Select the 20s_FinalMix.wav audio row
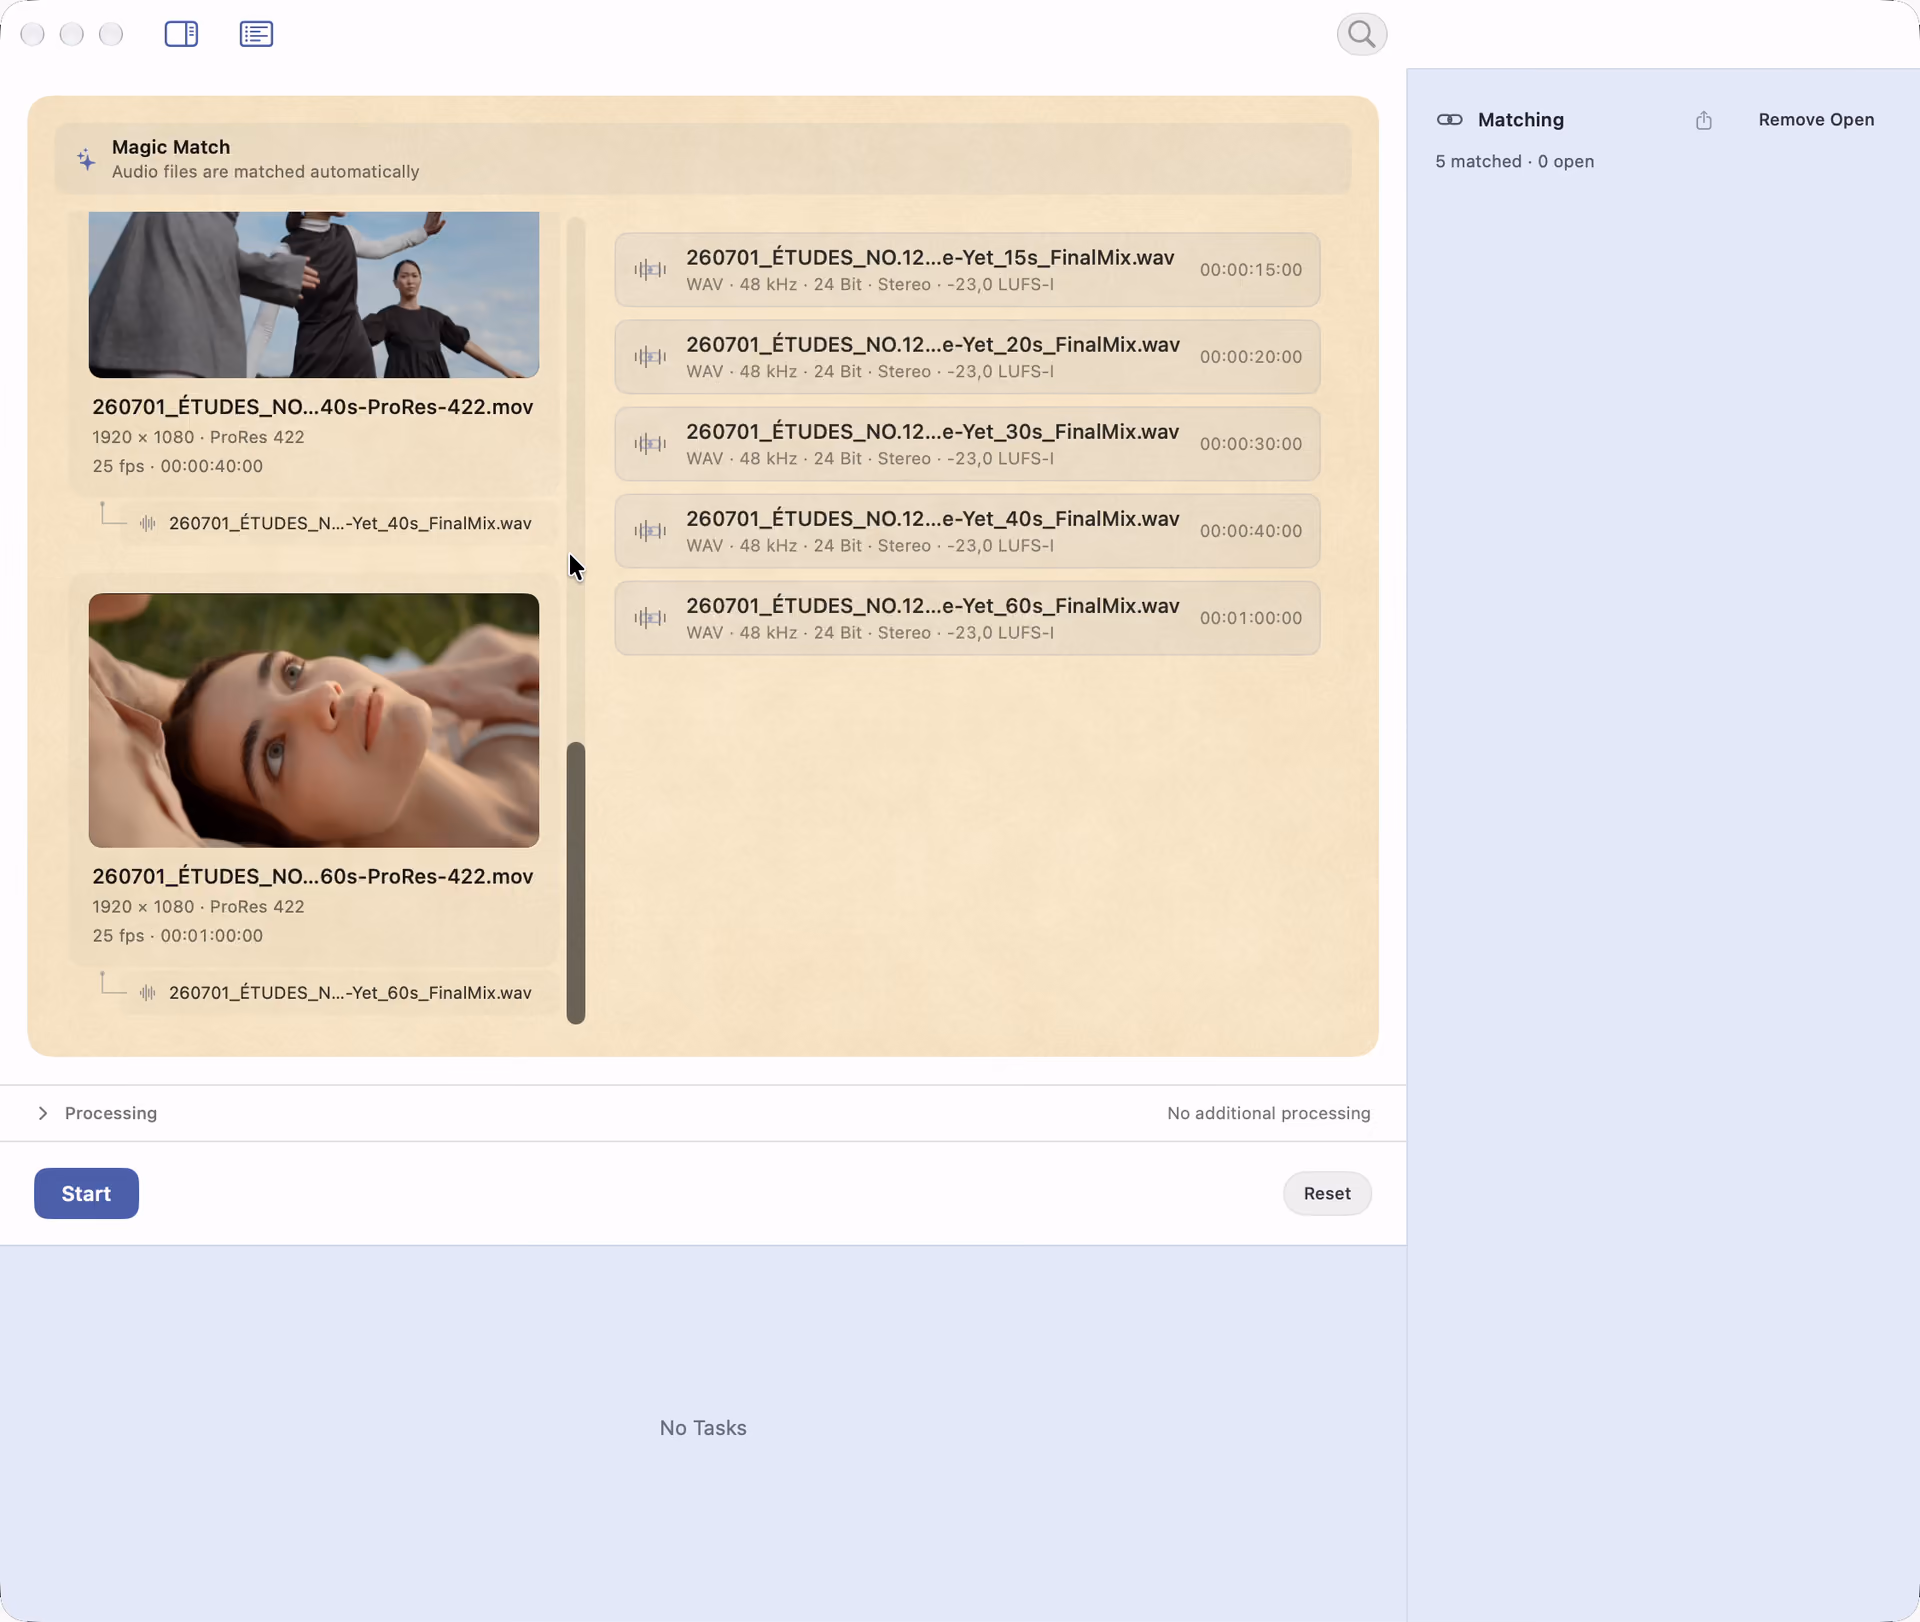1920x1622 pixels. point(967,357)
